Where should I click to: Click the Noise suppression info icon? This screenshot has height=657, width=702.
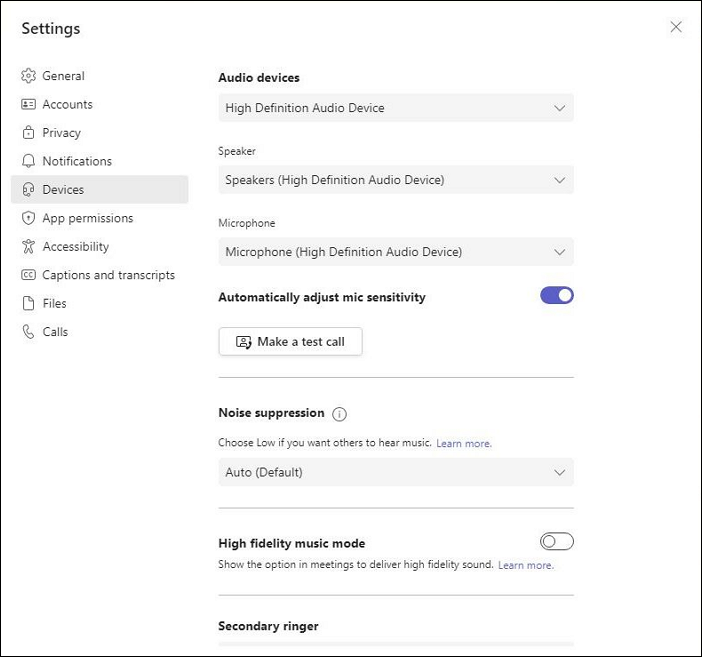click(x=339, y=414)
